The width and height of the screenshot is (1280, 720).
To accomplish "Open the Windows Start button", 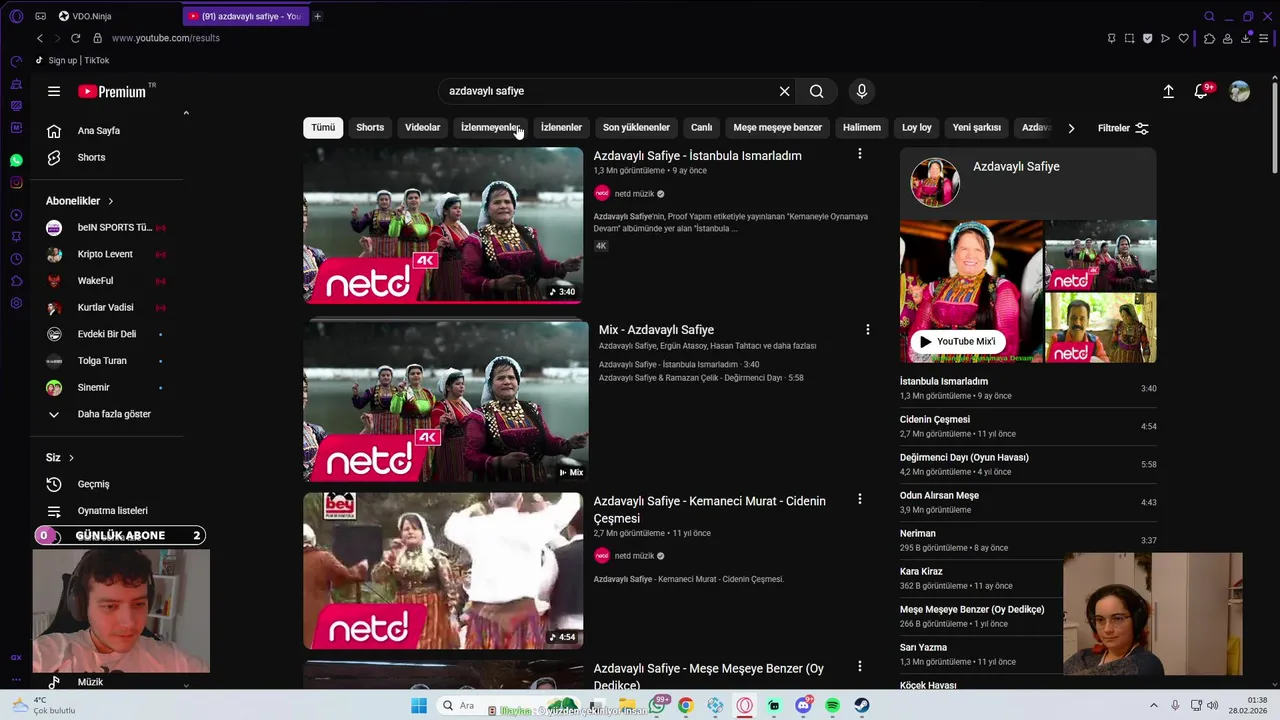I will tap(419, 706).
